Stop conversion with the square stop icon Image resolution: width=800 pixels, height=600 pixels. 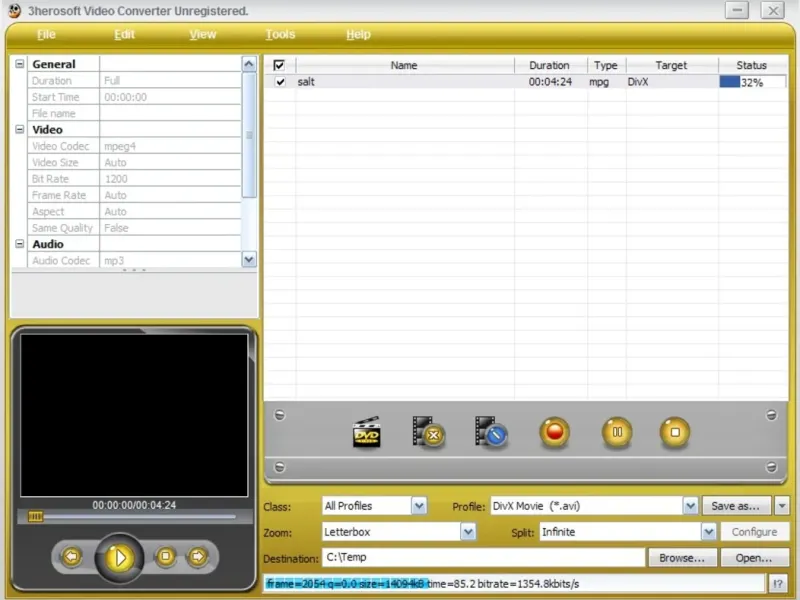(674, 433)
